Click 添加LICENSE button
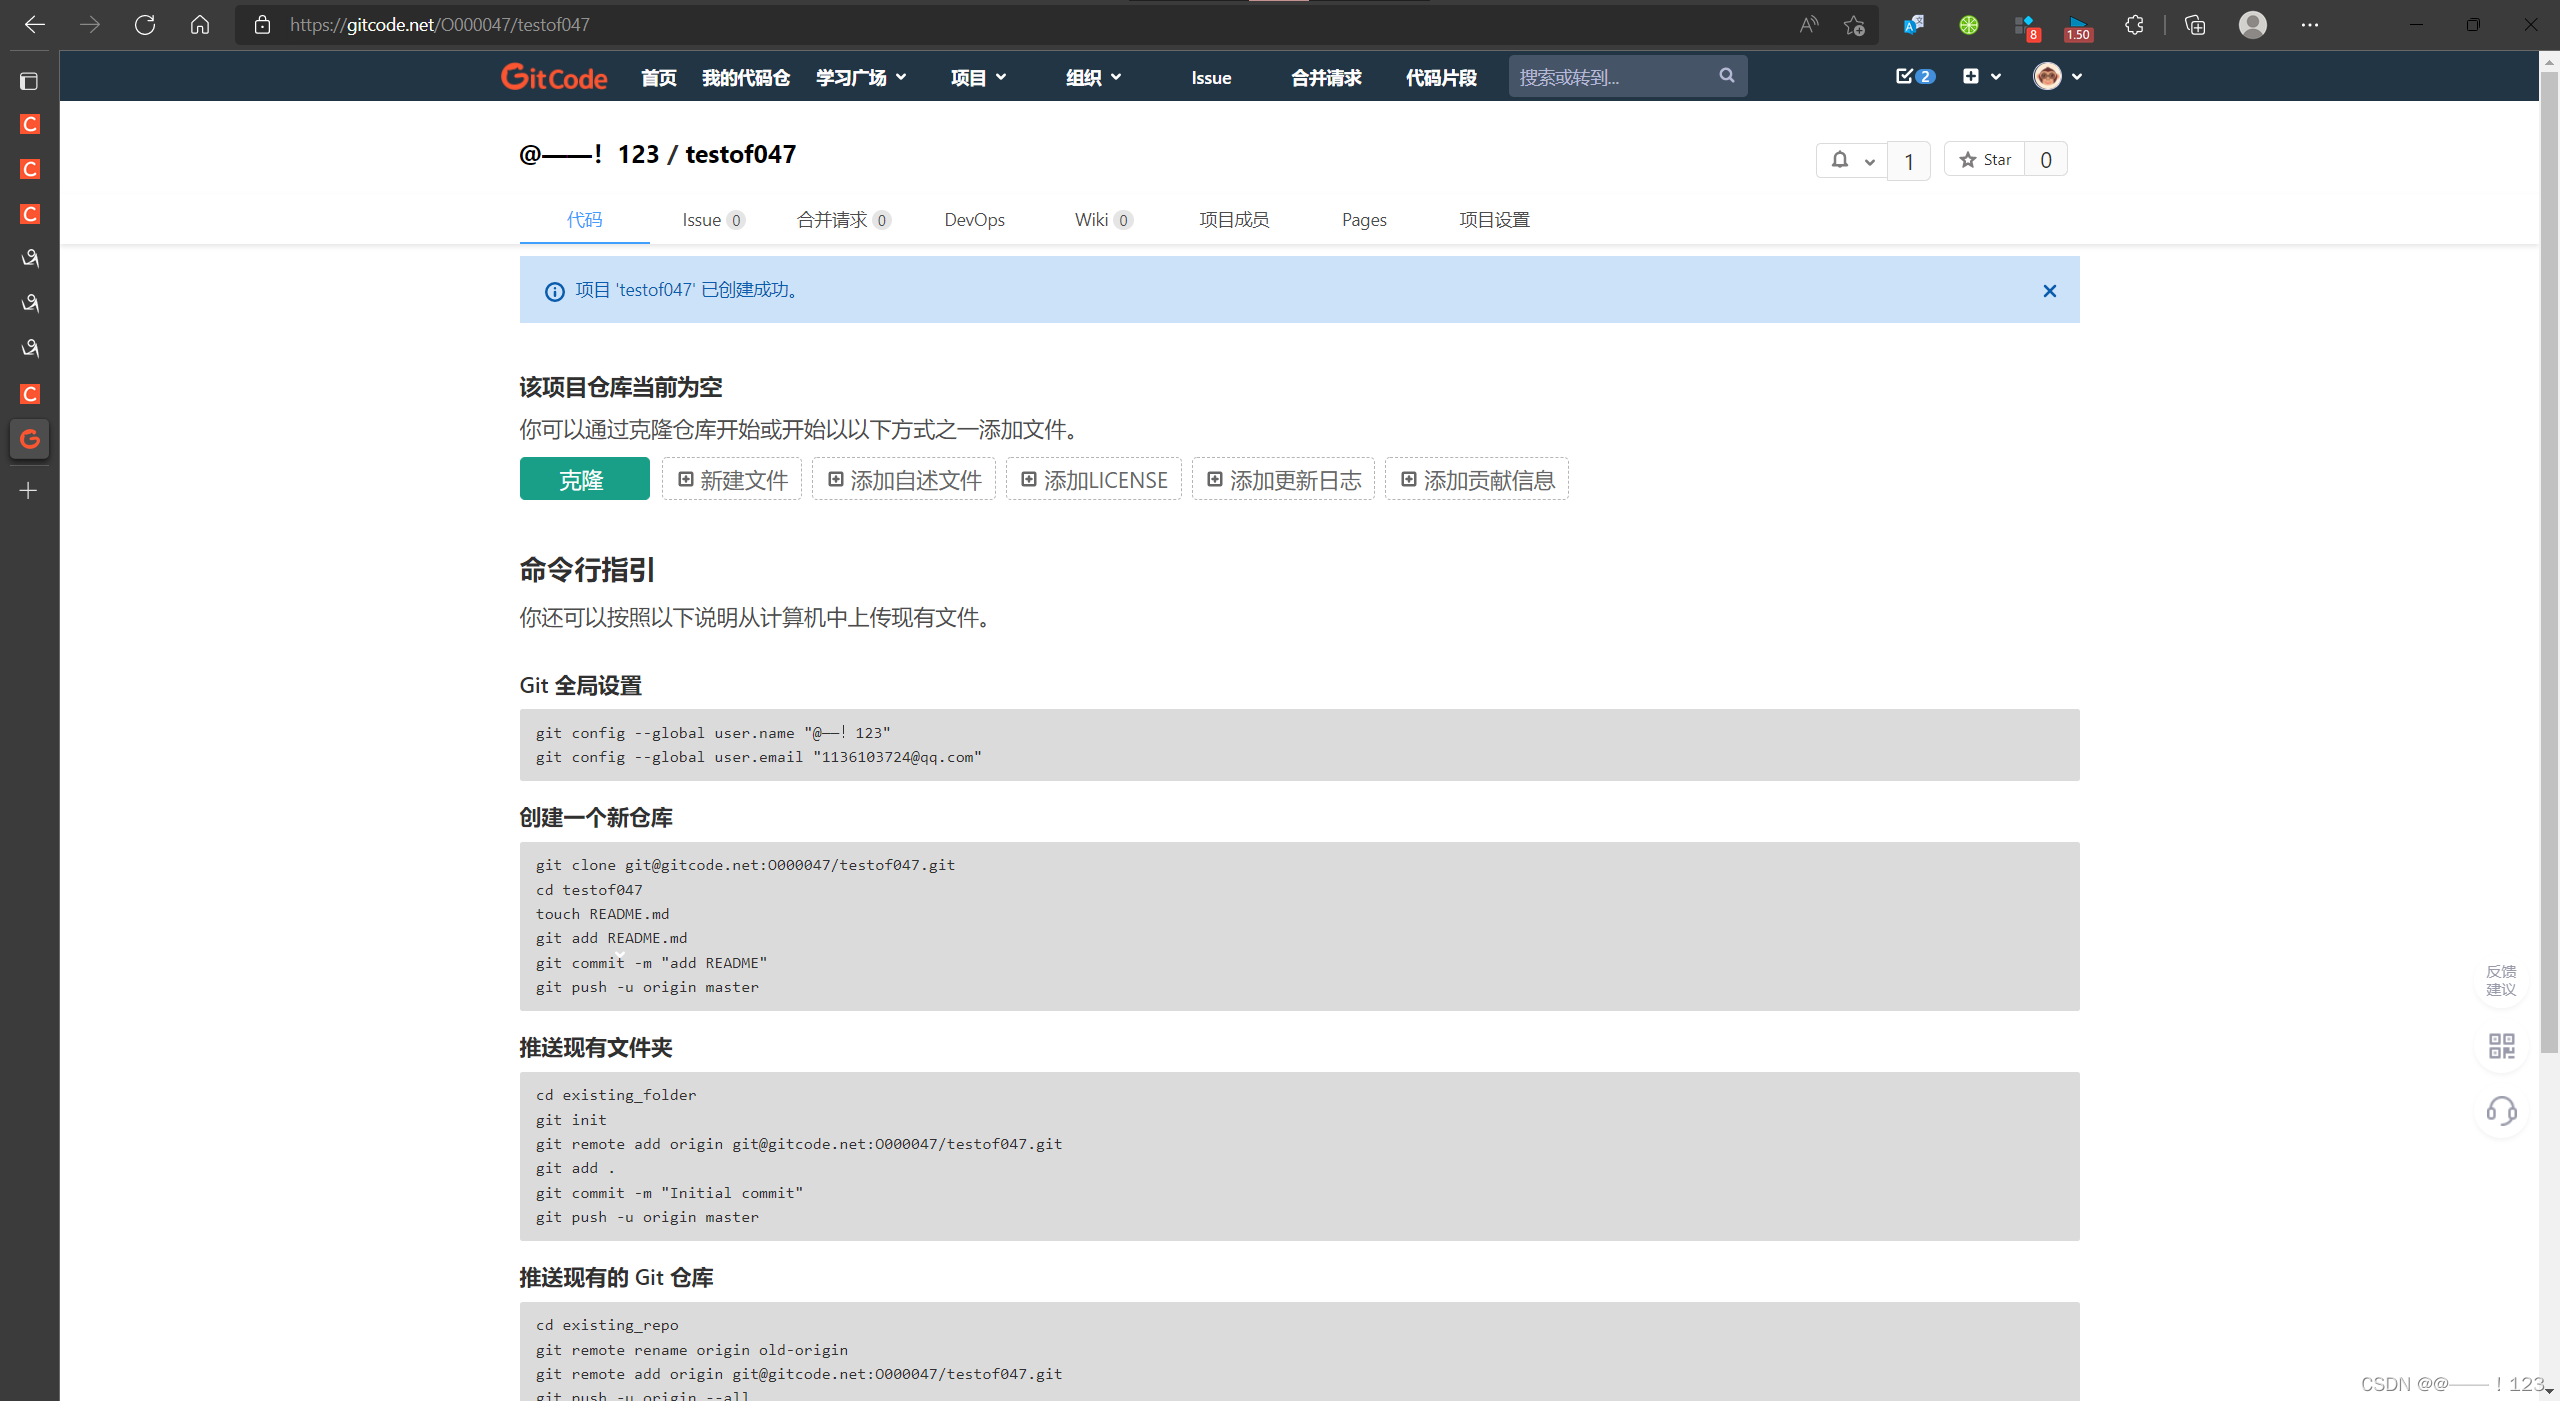Screen dimensions: 2560x1401 (x=1094, y=480)
